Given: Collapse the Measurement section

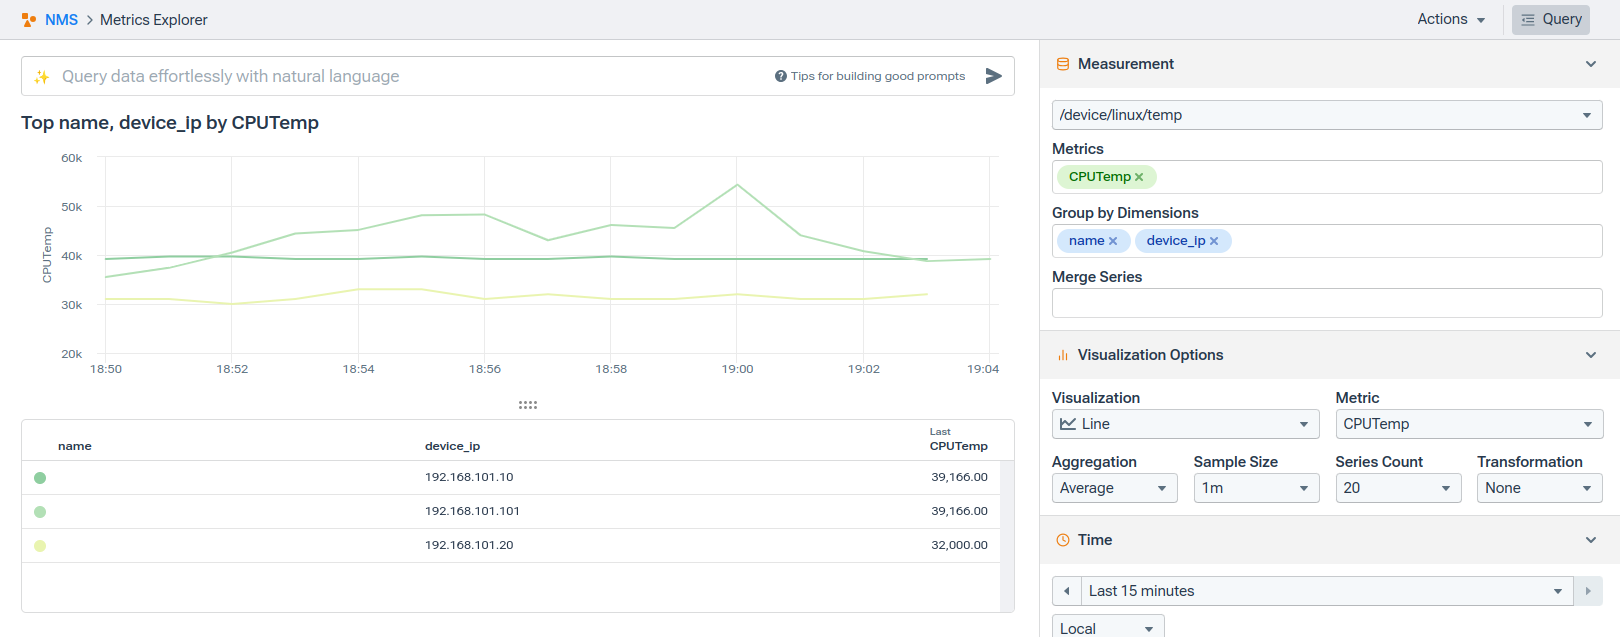Looking at the screenshot, I should click(1591, 64).
